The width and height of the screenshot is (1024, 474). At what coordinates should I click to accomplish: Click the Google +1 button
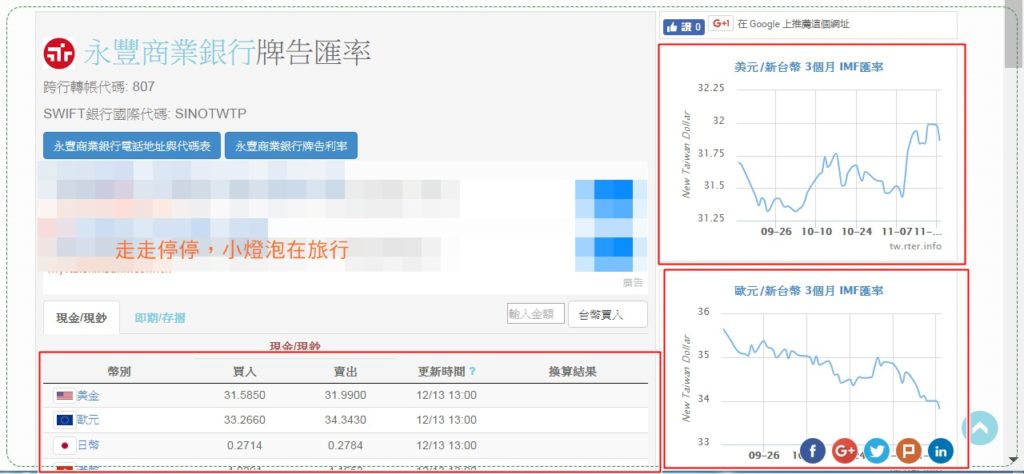coord(721,24)
